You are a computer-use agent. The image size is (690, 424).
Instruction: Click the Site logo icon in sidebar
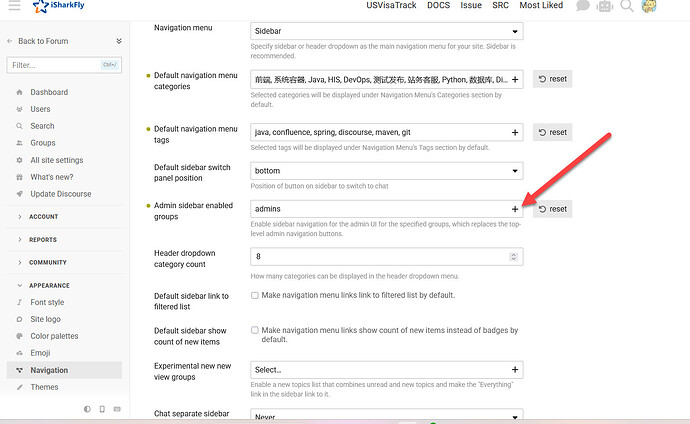pyautogui.click(x=19, y=319)
